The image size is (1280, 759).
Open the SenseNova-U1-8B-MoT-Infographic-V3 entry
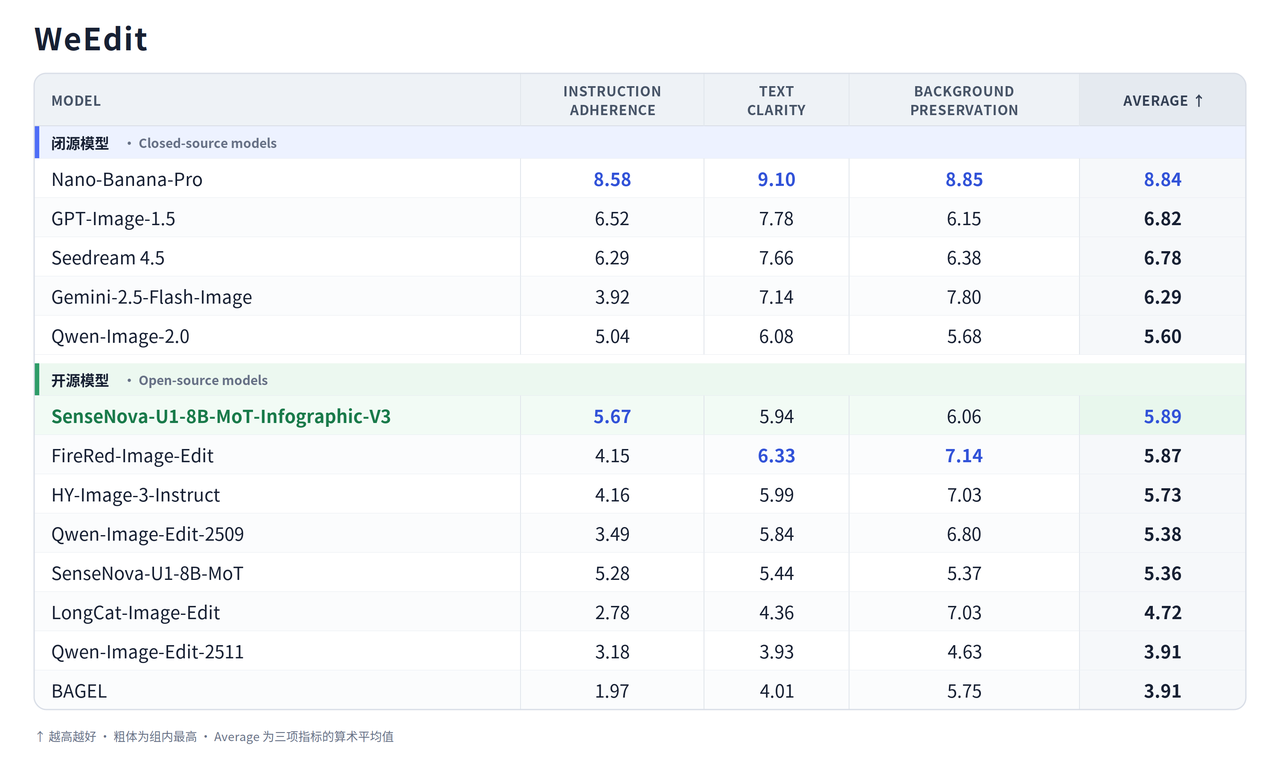[x=221, y=416]
